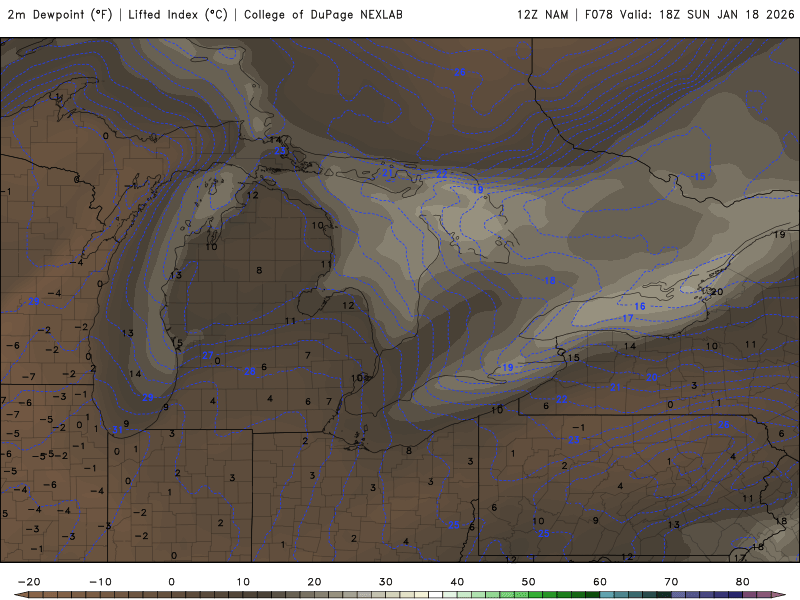Click the '-10' color scale label
Viewport: 800px width, 600px height.
tap(100, 582)
